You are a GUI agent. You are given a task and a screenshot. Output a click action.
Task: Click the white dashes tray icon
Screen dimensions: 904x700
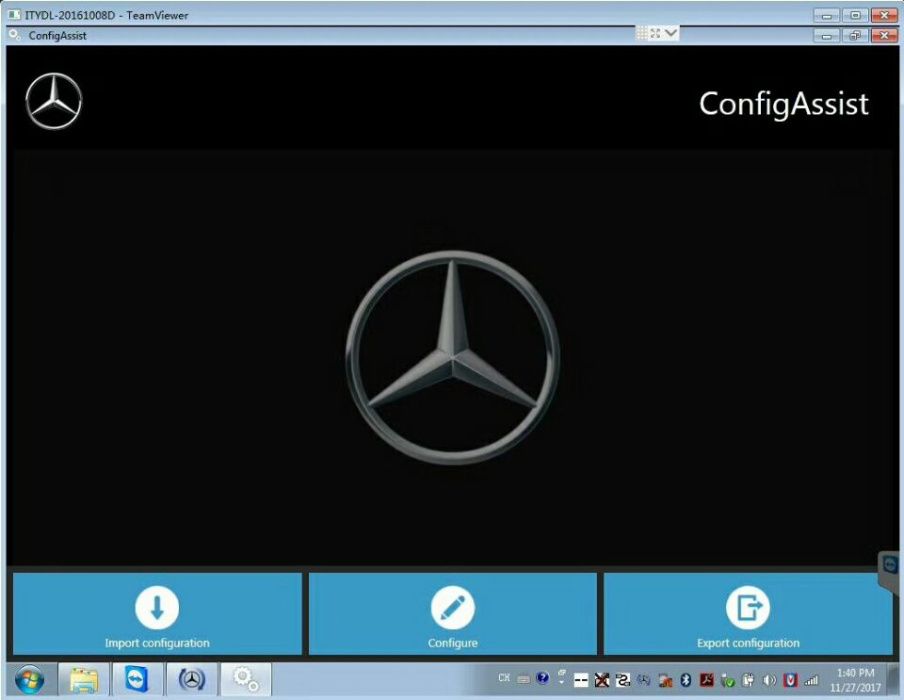coord(581,681)
